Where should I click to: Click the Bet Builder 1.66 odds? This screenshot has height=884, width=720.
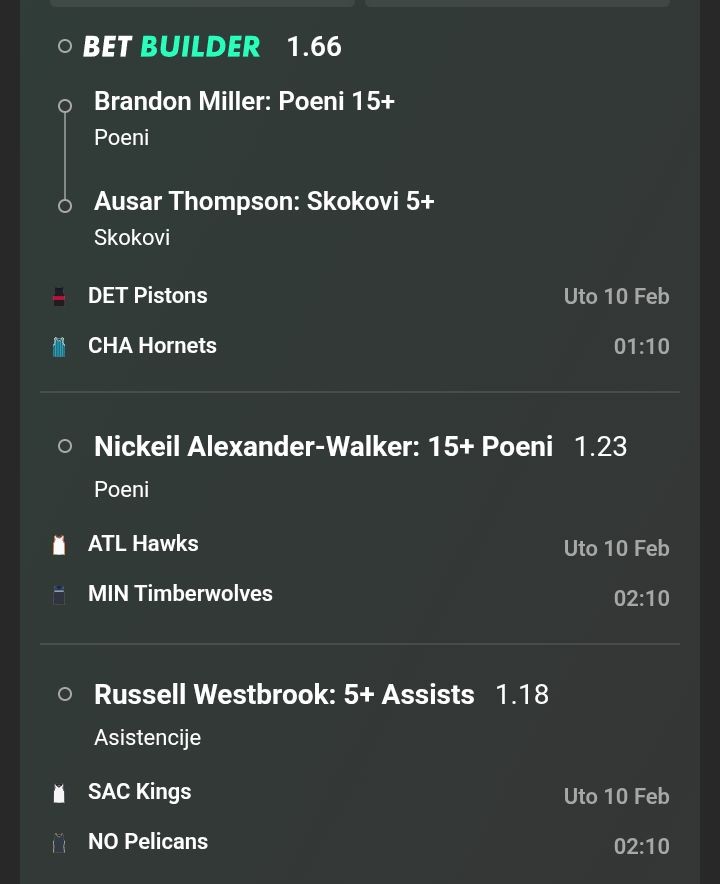314,46
